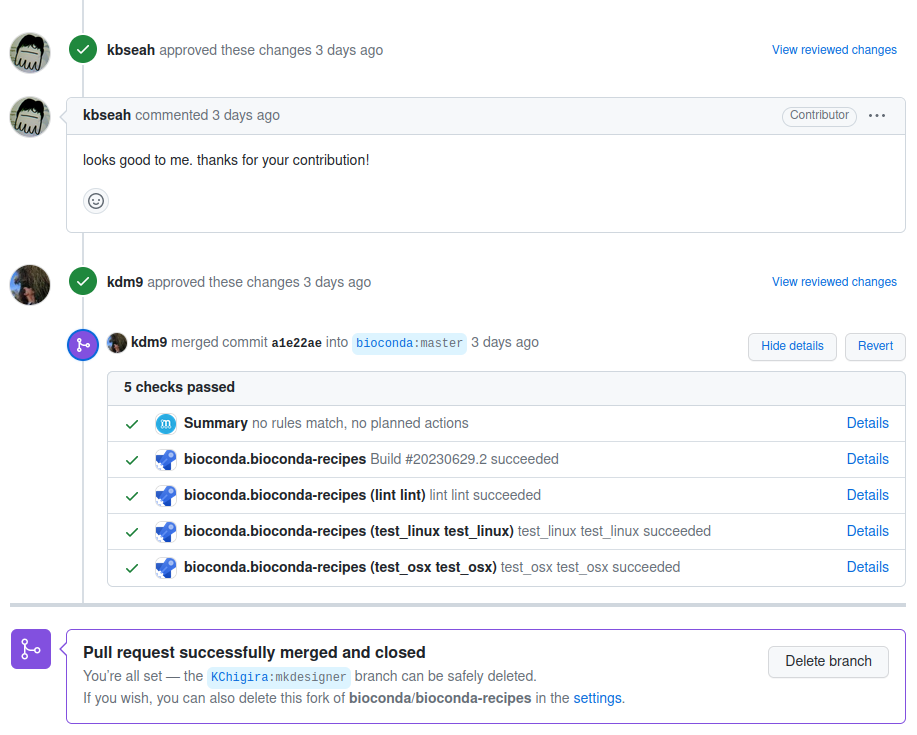Open View reviewed changes for kbseah approval
The height and width of the screenshot is (735, 917).
[x=834, y=50]
